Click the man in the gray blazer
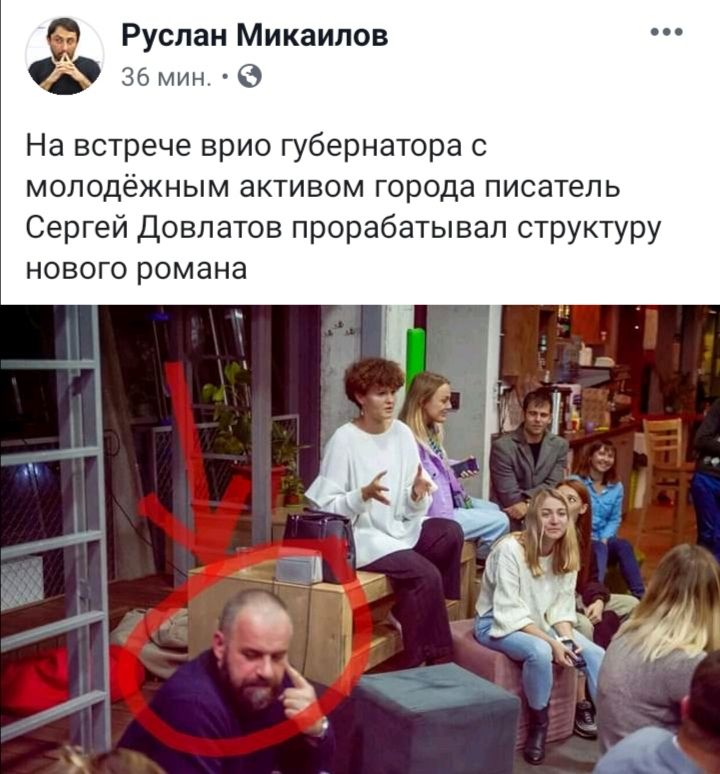Image resolution: width=720 pixels, height=774 pixels. click(528, 454)
